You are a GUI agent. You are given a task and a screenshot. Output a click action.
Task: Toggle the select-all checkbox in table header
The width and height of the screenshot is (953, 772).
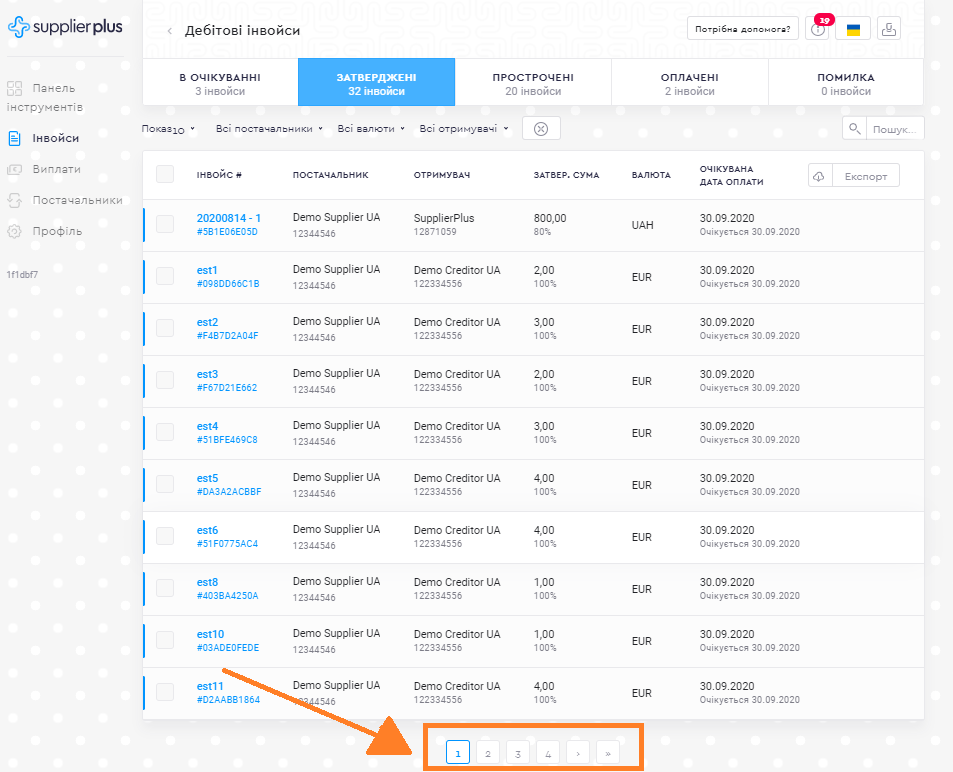(165, 175)
